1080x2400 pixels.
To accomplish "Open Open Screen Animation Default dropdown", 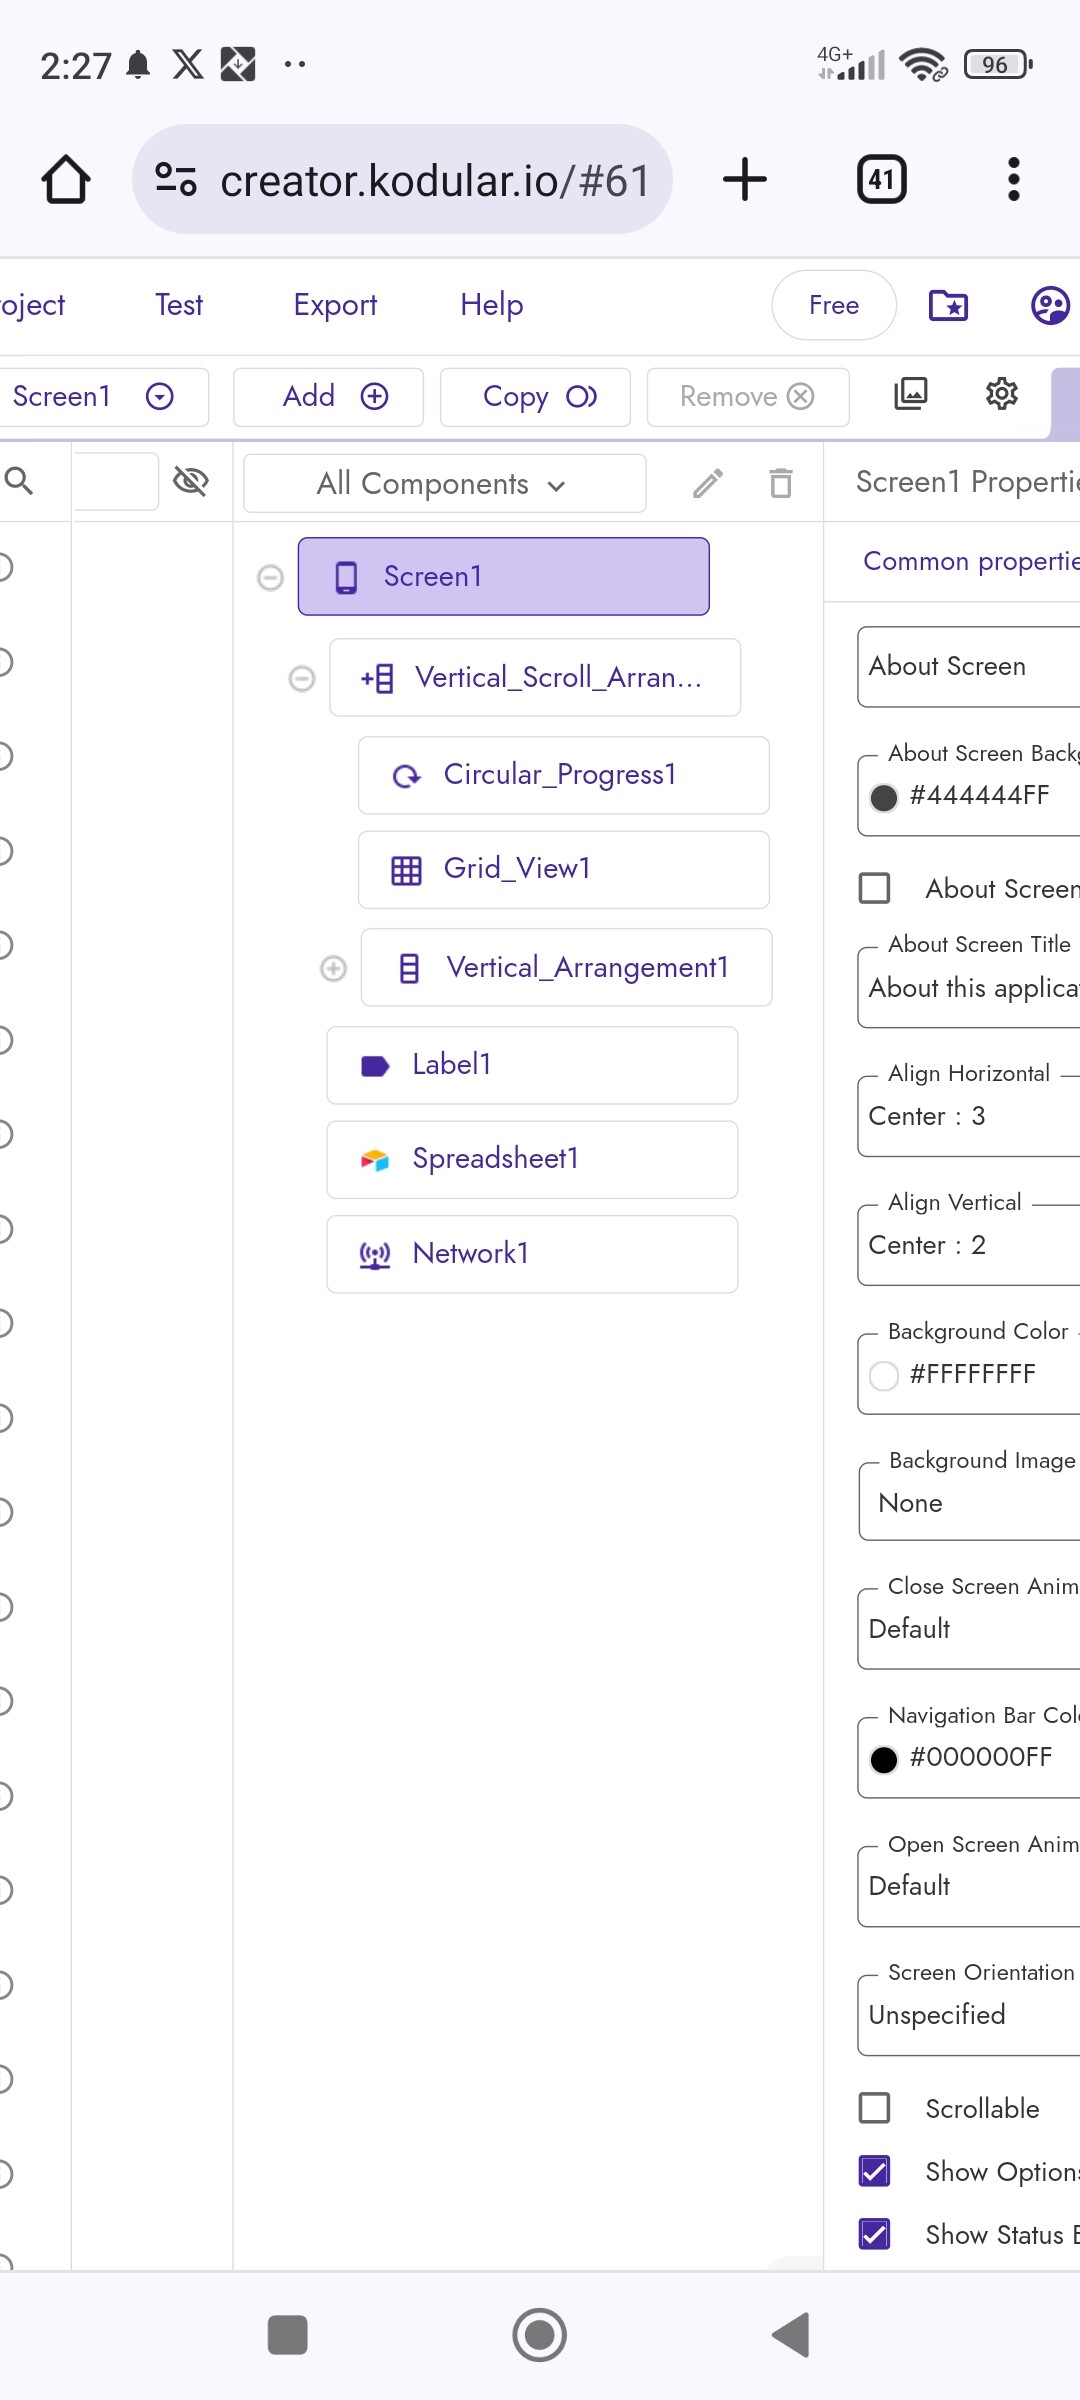I will tap(969, 1886).
